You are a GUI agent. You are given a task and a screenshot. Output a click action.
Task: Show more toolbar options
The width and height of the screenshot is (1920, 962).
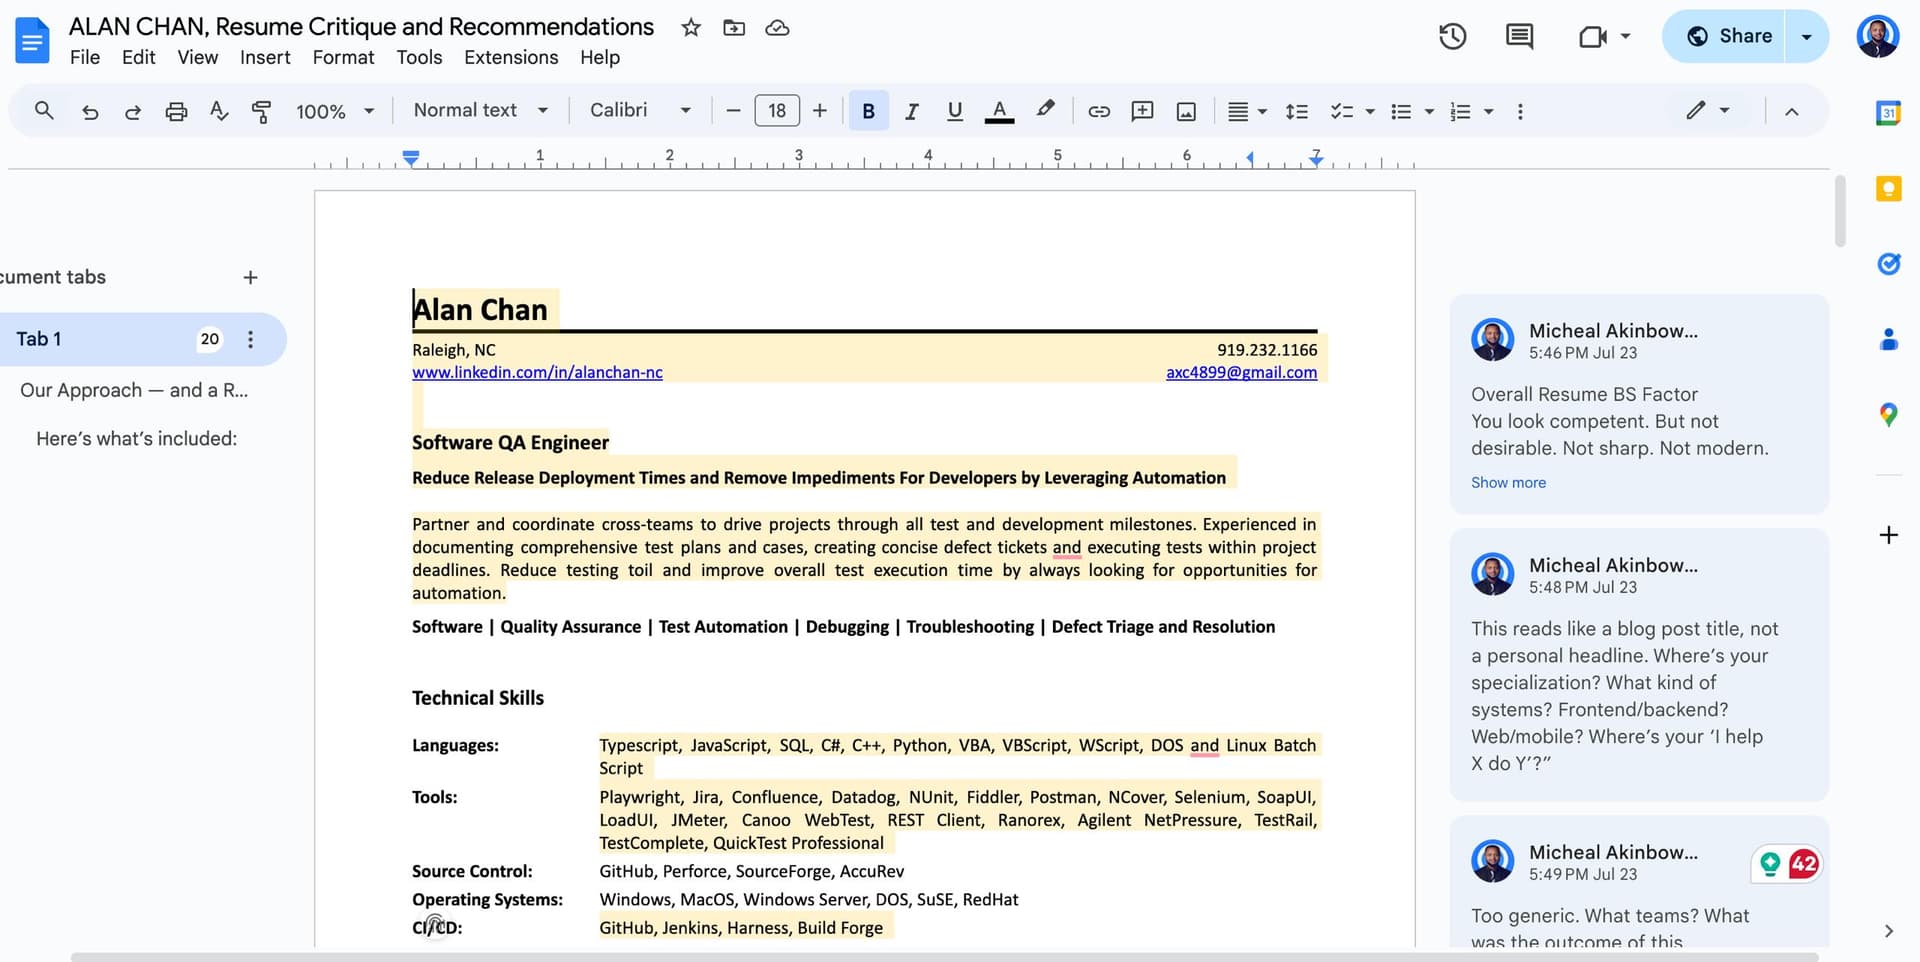click(1520, 111)
